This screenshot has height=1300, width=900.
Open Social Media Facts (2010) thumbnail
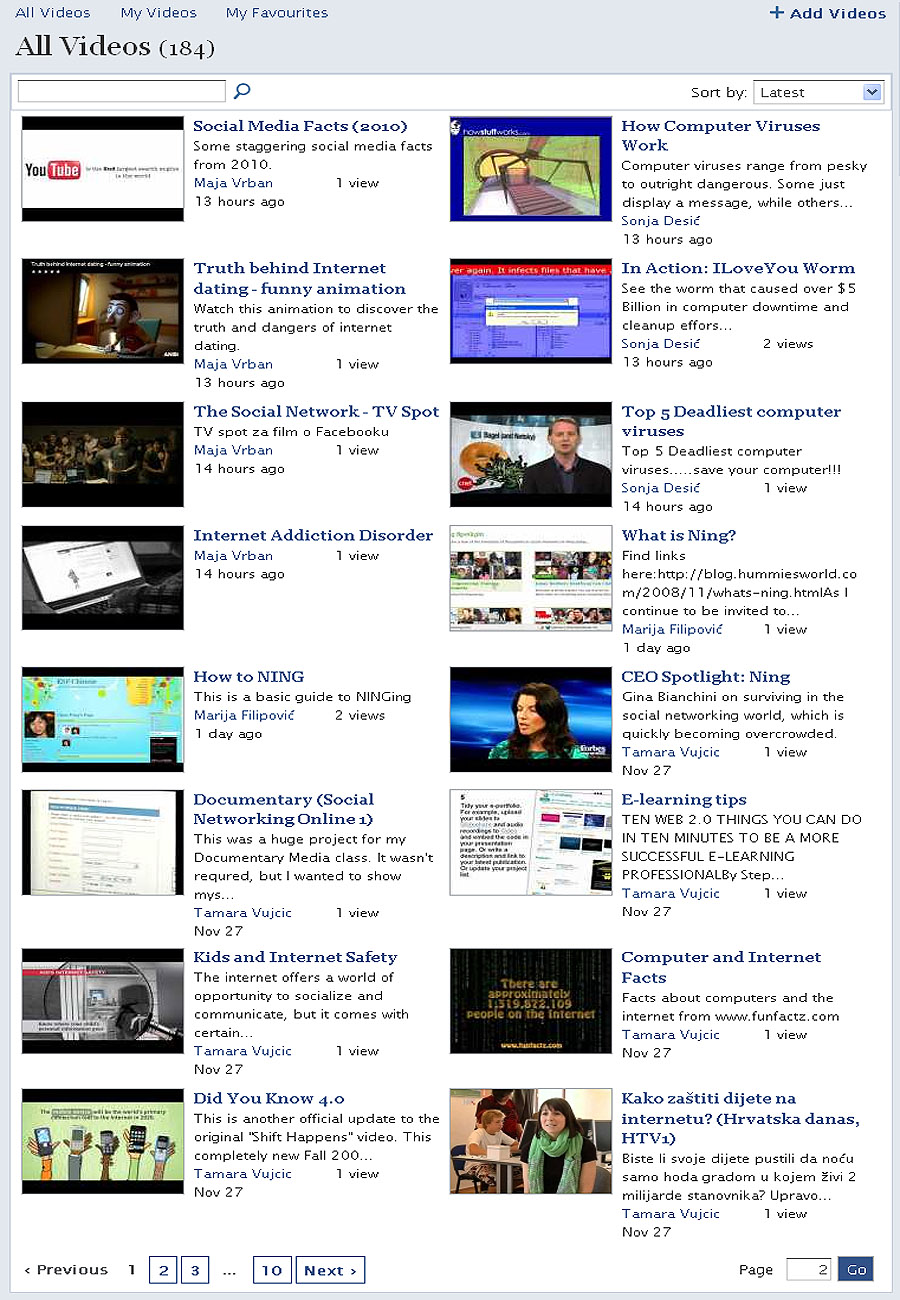pos(103,169)
